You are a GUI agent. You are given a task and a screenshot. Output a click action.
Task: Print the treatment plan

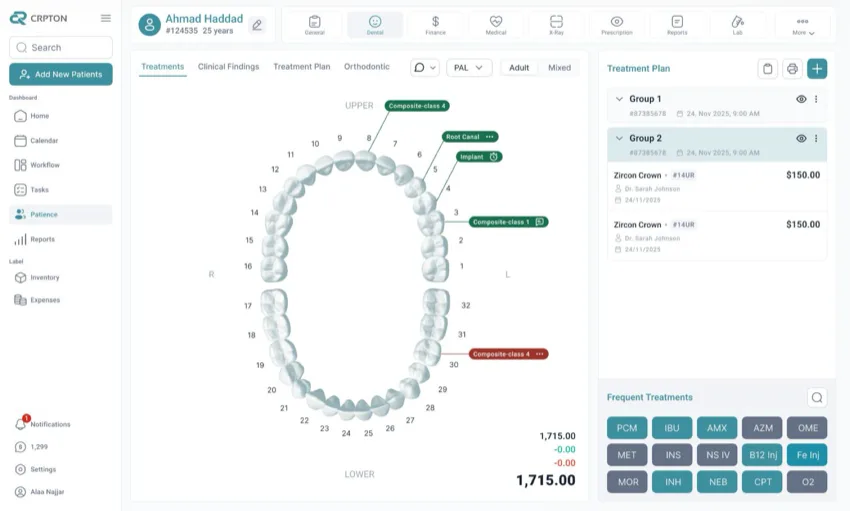[x=792, y=69]
